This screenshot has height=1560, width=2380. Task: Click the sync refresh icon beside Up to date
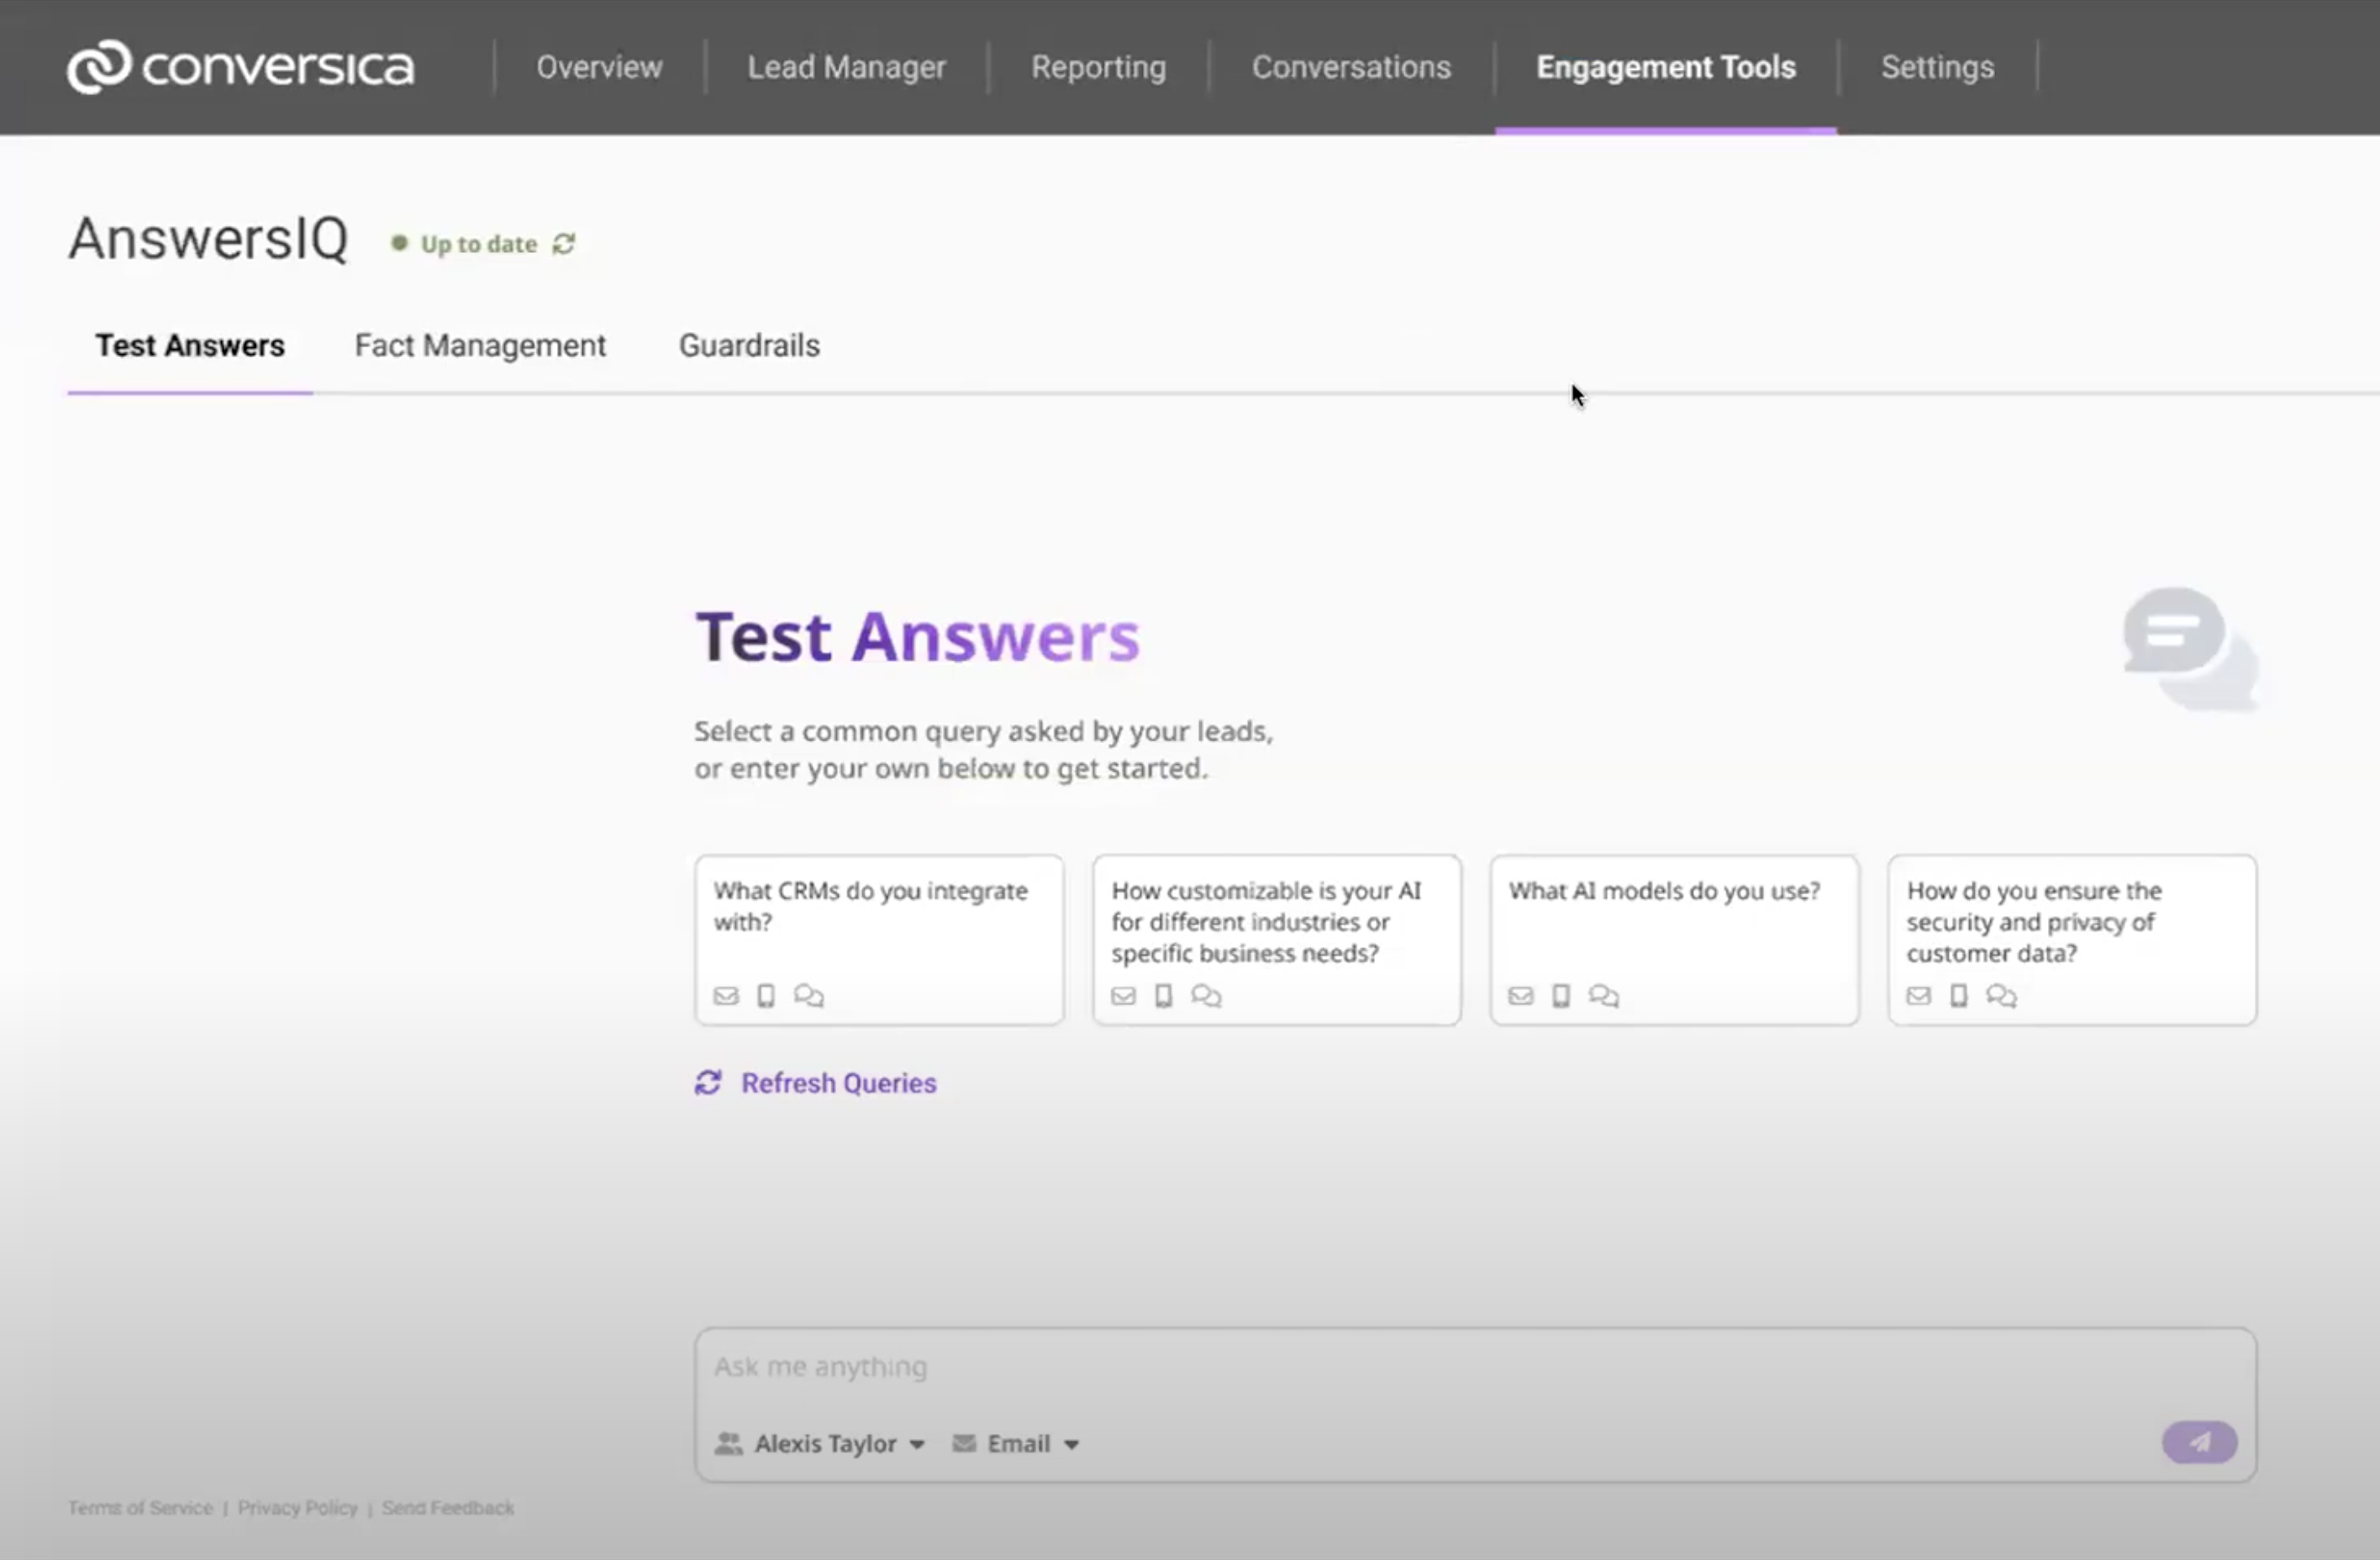564,244
